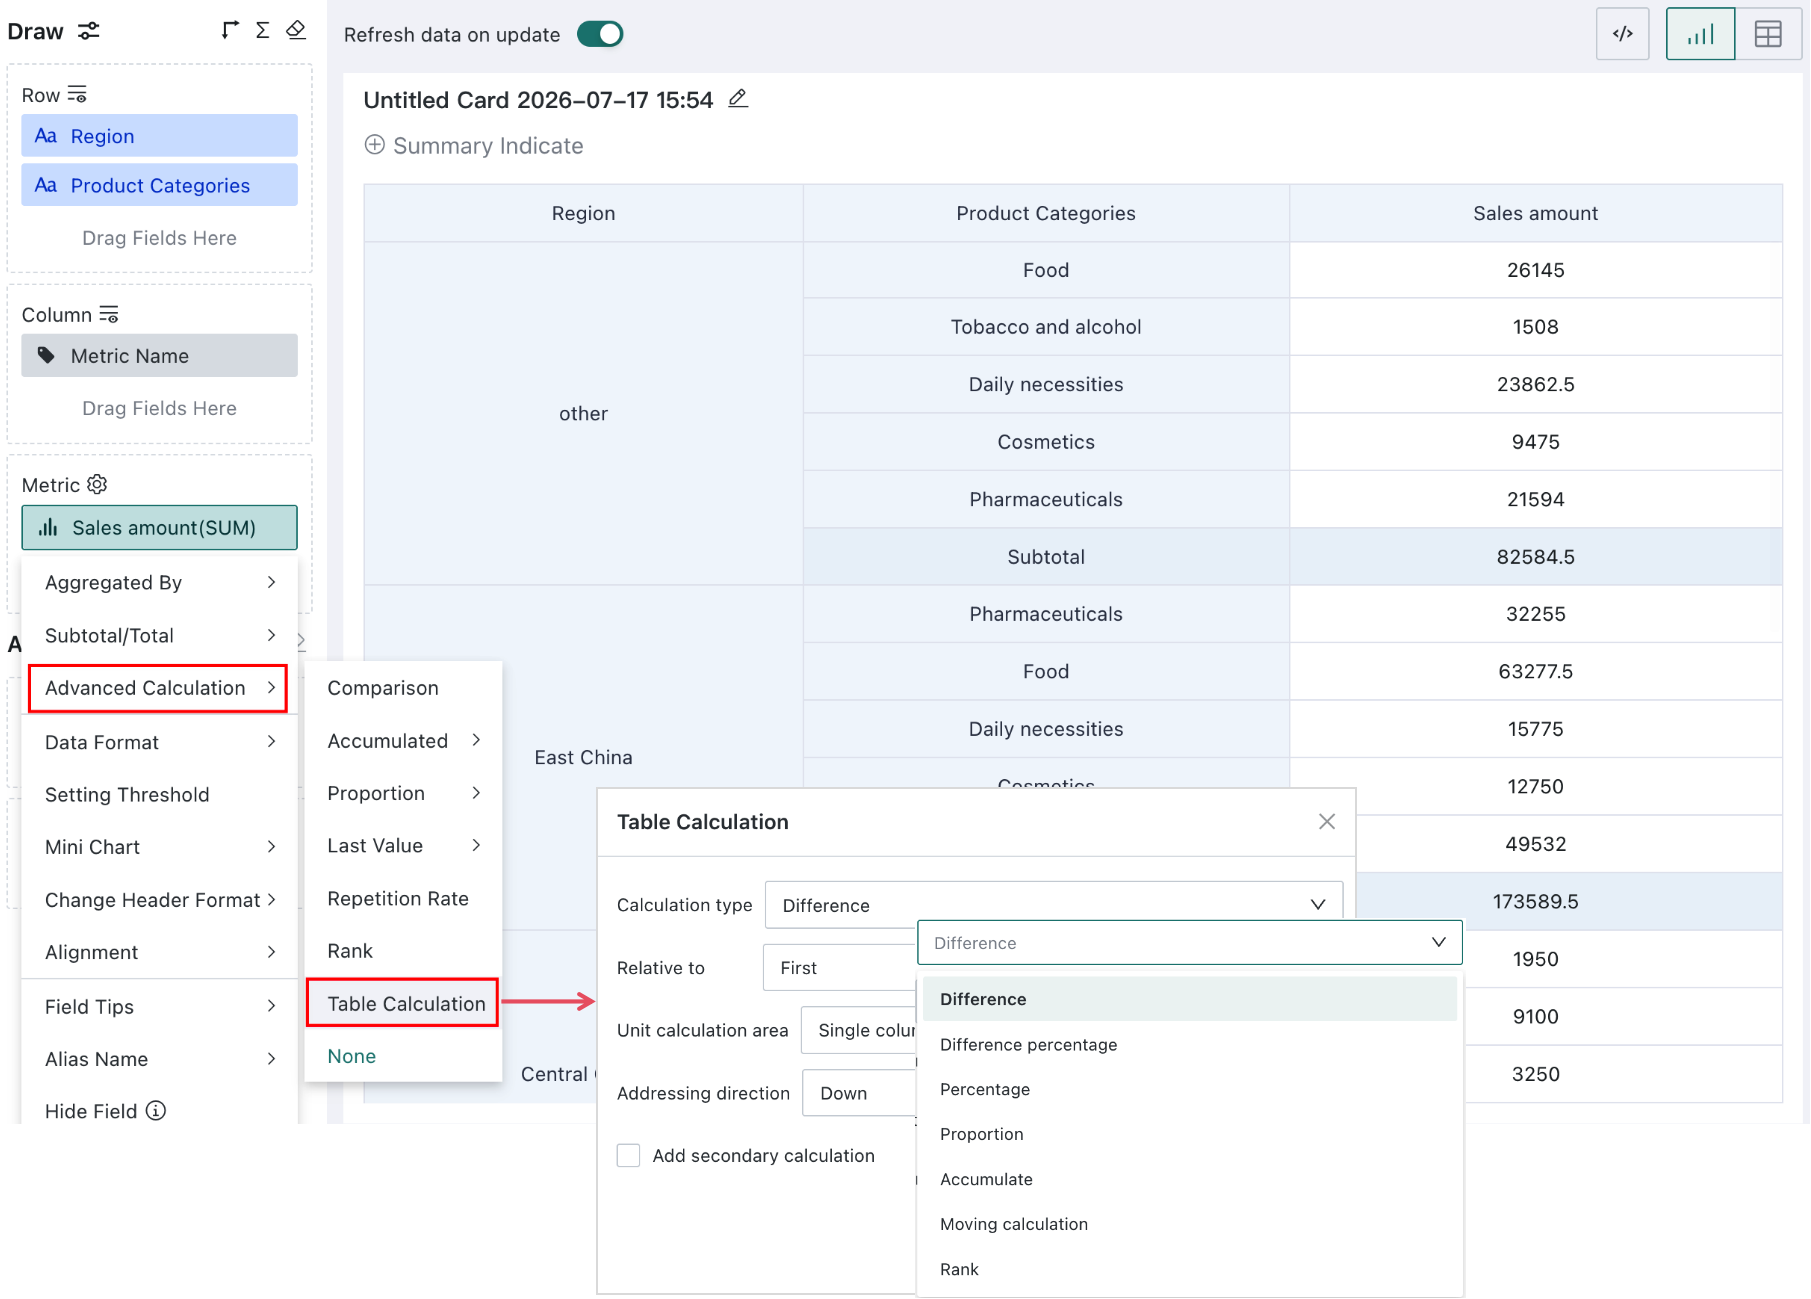
Task: Open the Addressing direction dropdown
Action: click(x=860, y=1093)
